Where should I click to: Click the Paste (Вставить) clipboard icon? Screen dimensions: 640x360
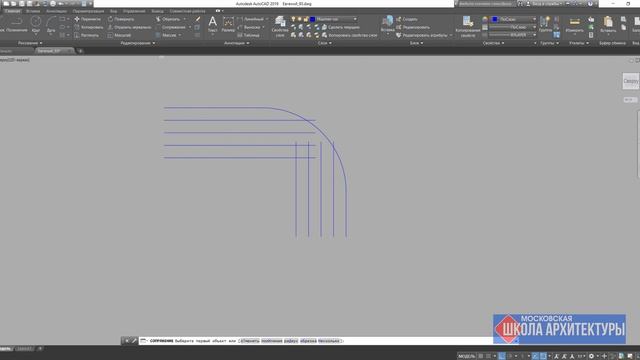point(608,24)
